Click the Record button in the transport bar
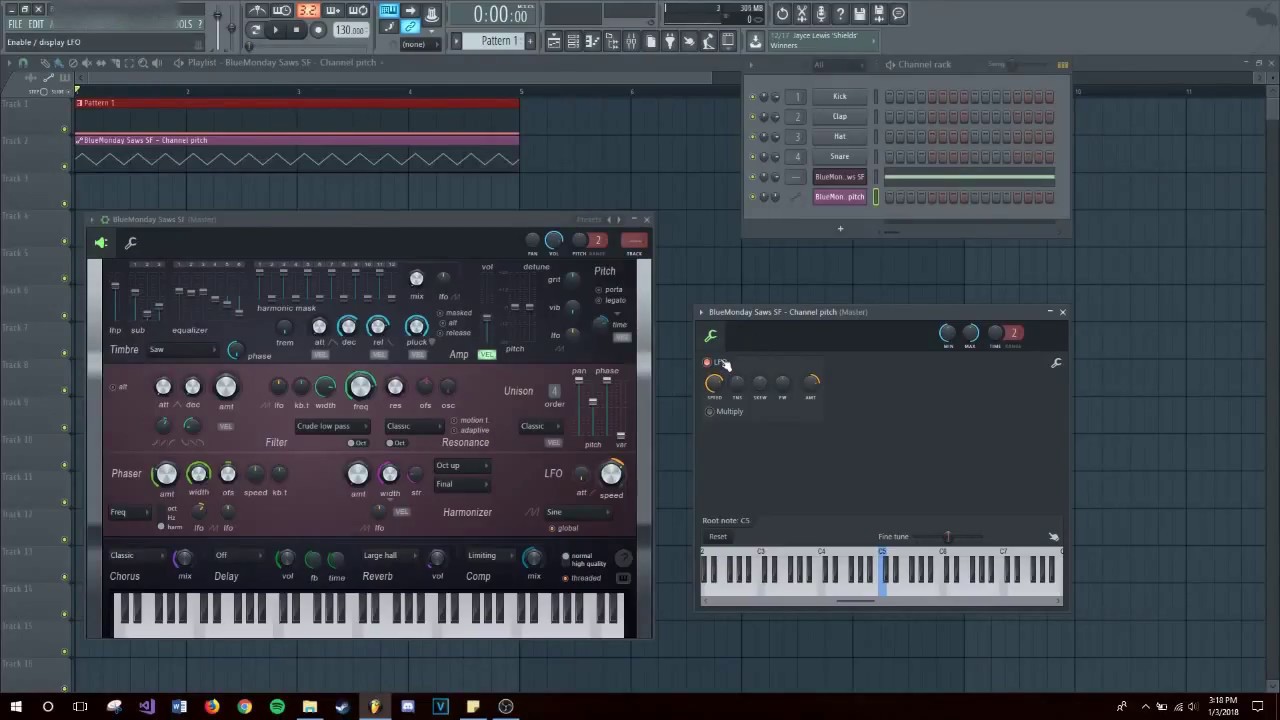 318,30
